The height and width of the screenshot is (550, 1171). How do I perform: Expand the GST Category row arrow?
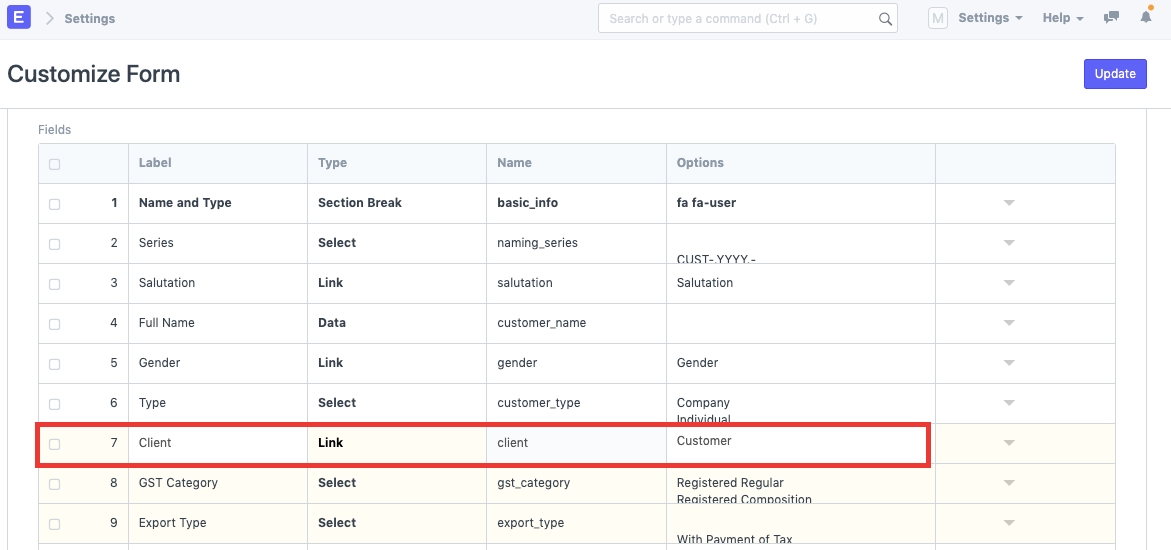point(1008,483)
